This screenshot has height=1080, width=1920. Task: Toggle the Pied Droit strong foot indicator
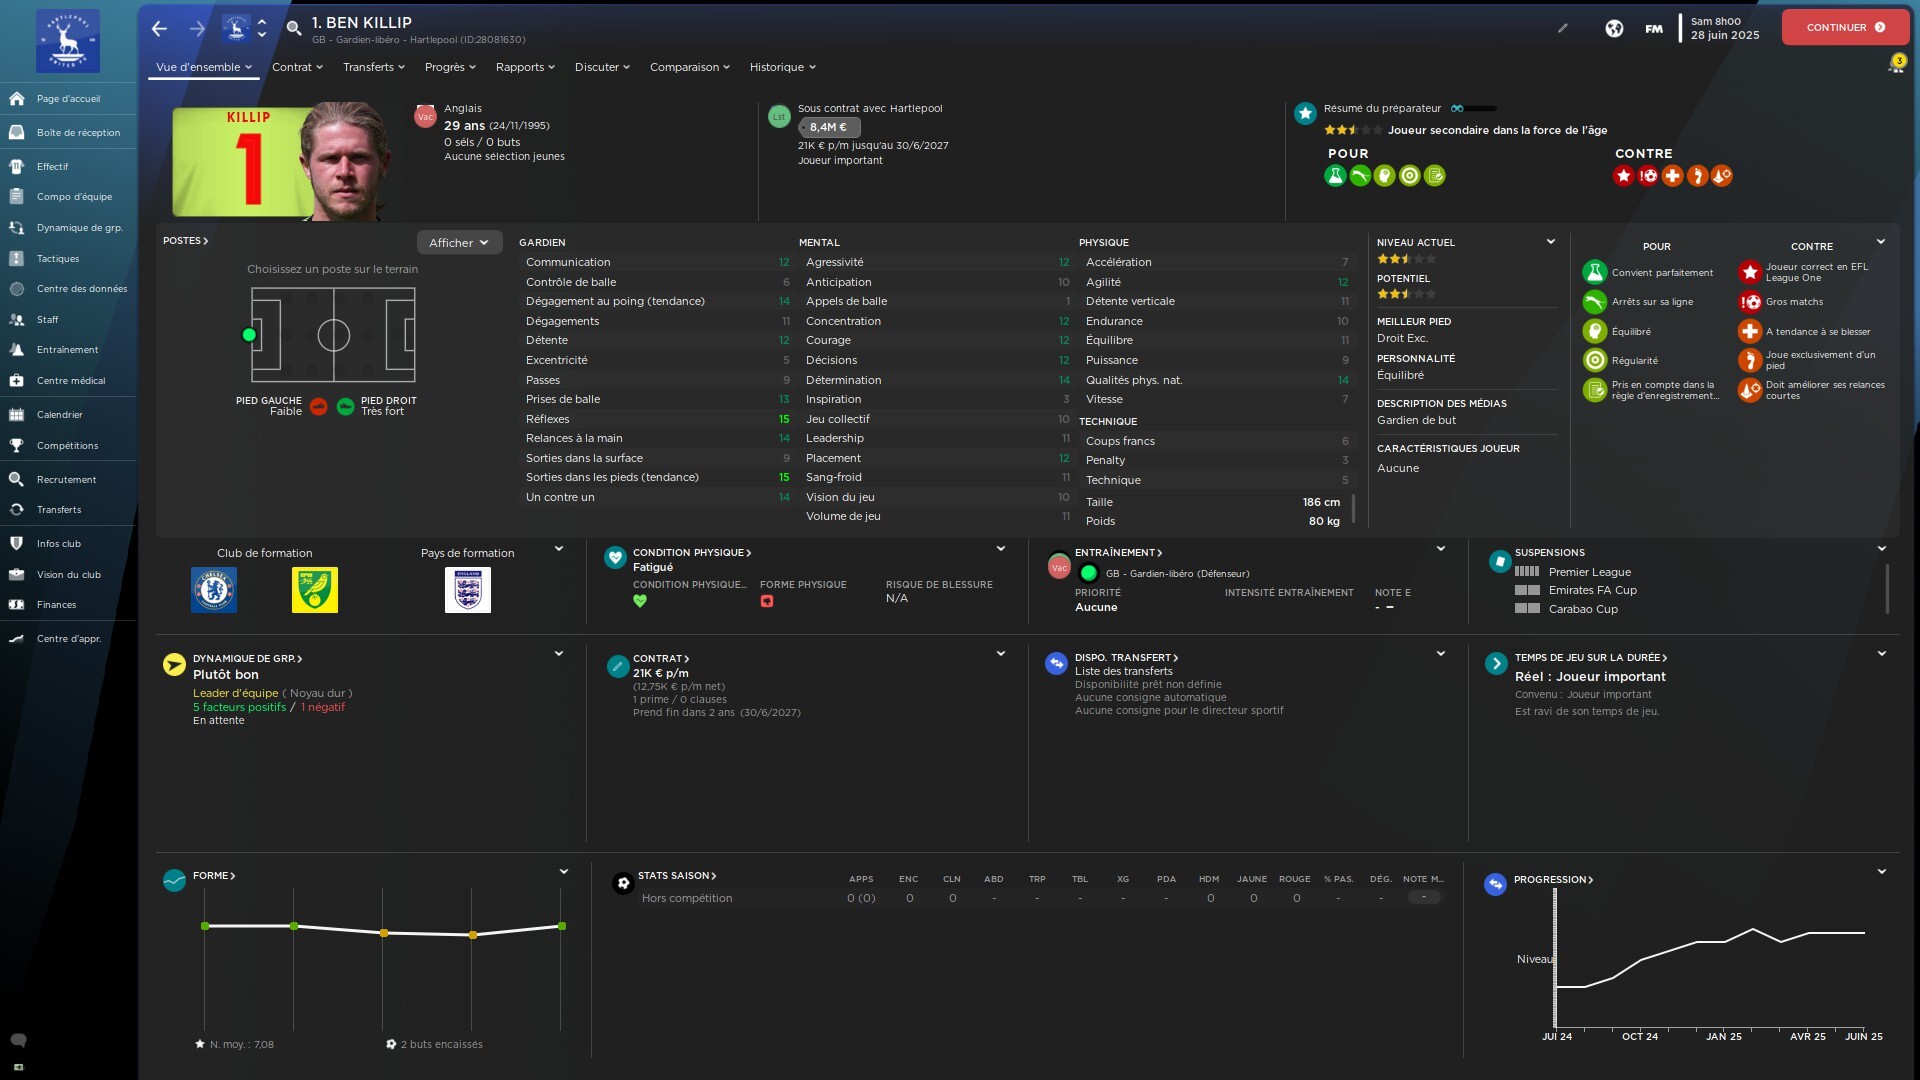click(345, 407)
